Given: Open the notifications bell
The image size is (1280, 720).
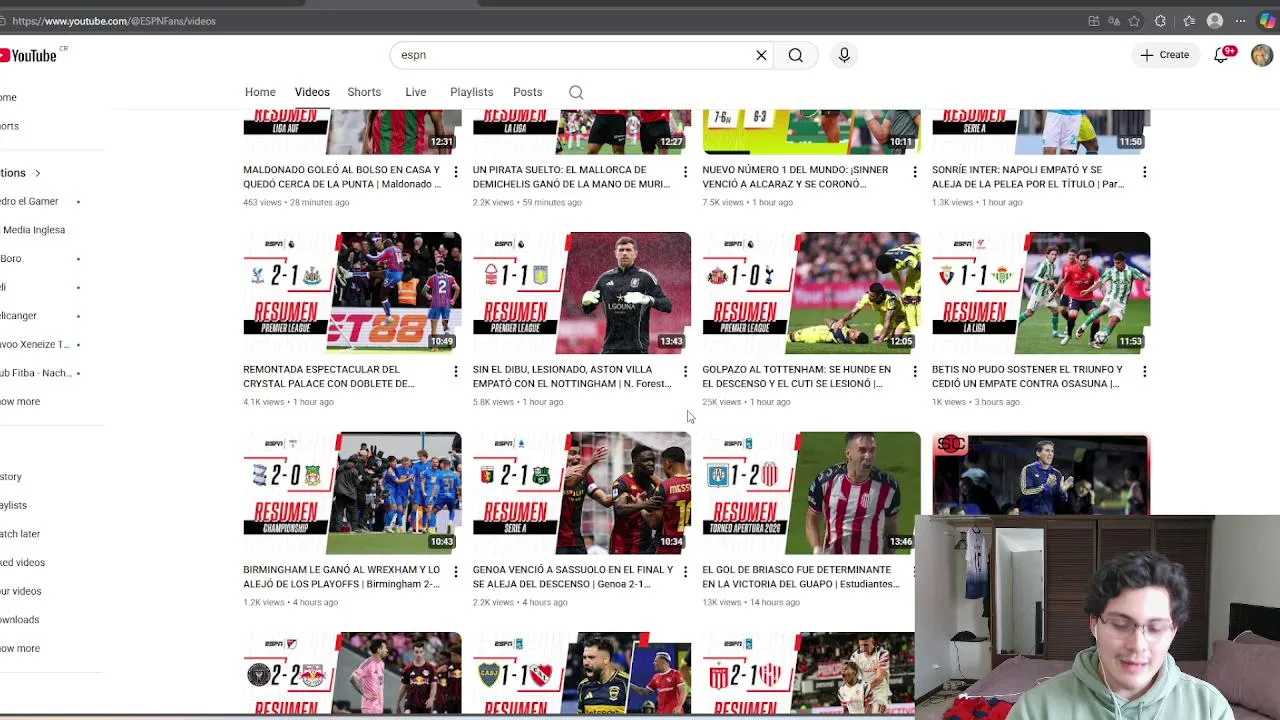Looking at the screenshot, I should tap(1221, 55).
